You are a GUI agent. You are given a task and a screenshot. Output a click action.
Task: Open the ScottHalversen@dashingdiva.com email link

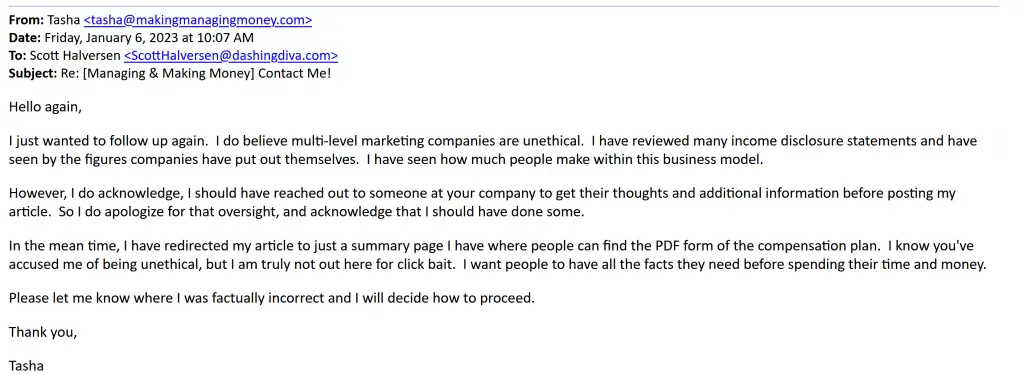231,55
